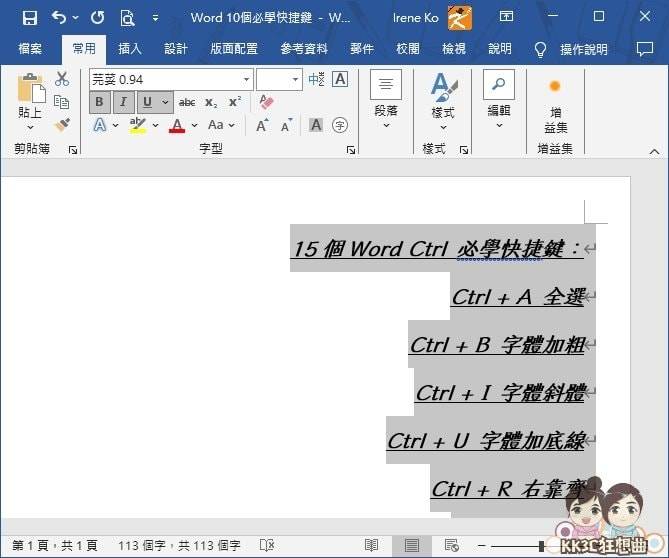Expand the font name dropdown arrow

click(246, 80)
